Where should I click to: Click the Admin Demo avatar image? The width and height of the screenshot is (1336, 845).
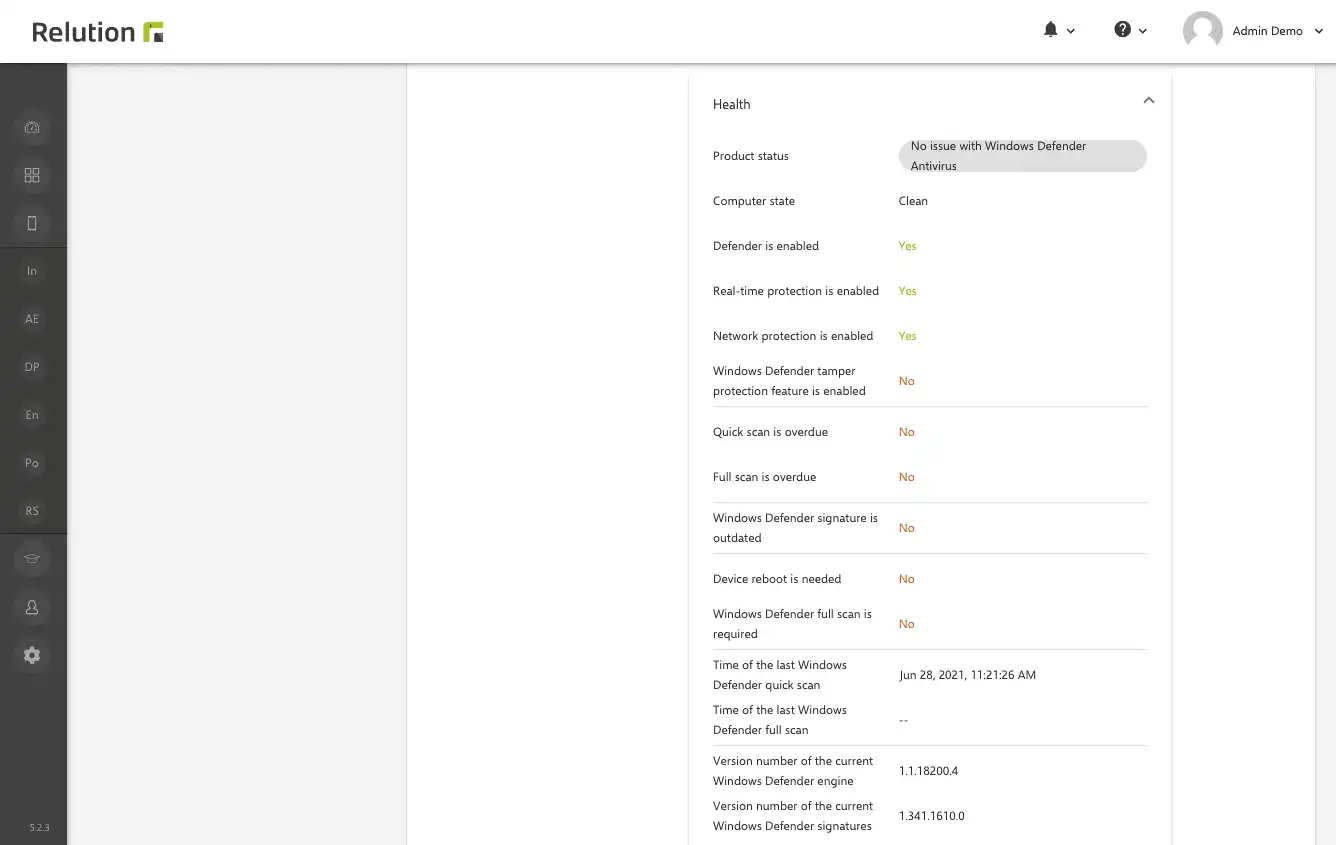coord(1202,31)
